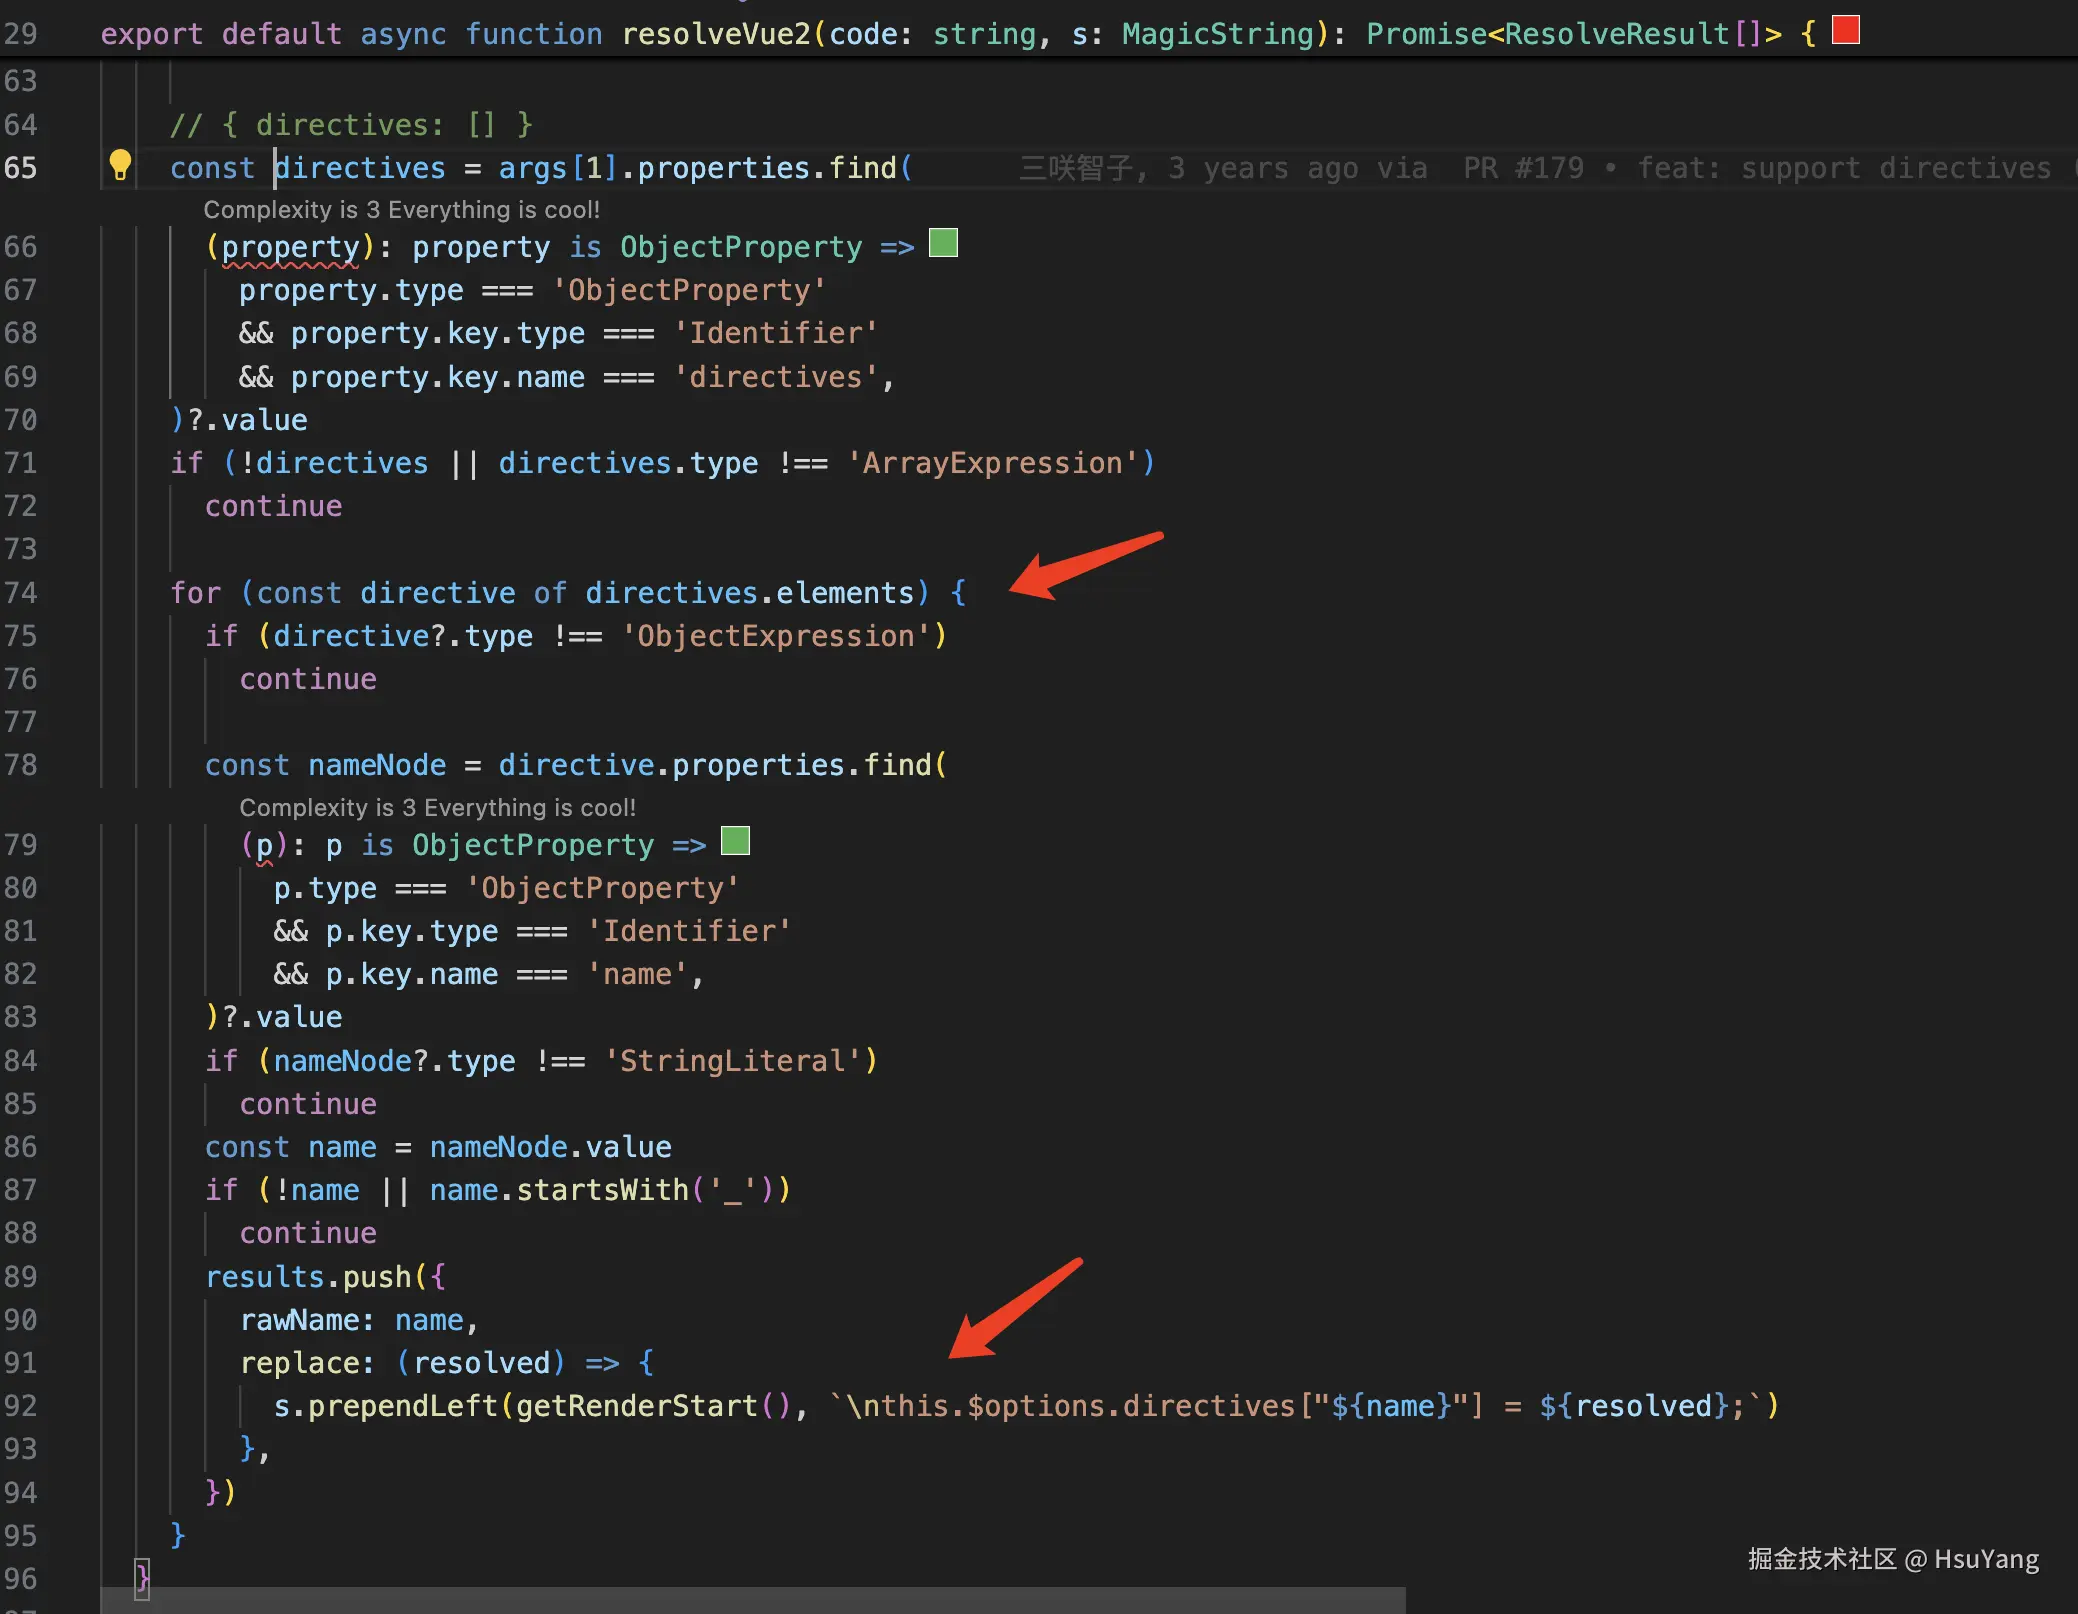Click the highlighted closing brace on line 96
This screenshot has width=2078, height=1614.
coord(142,1578)
